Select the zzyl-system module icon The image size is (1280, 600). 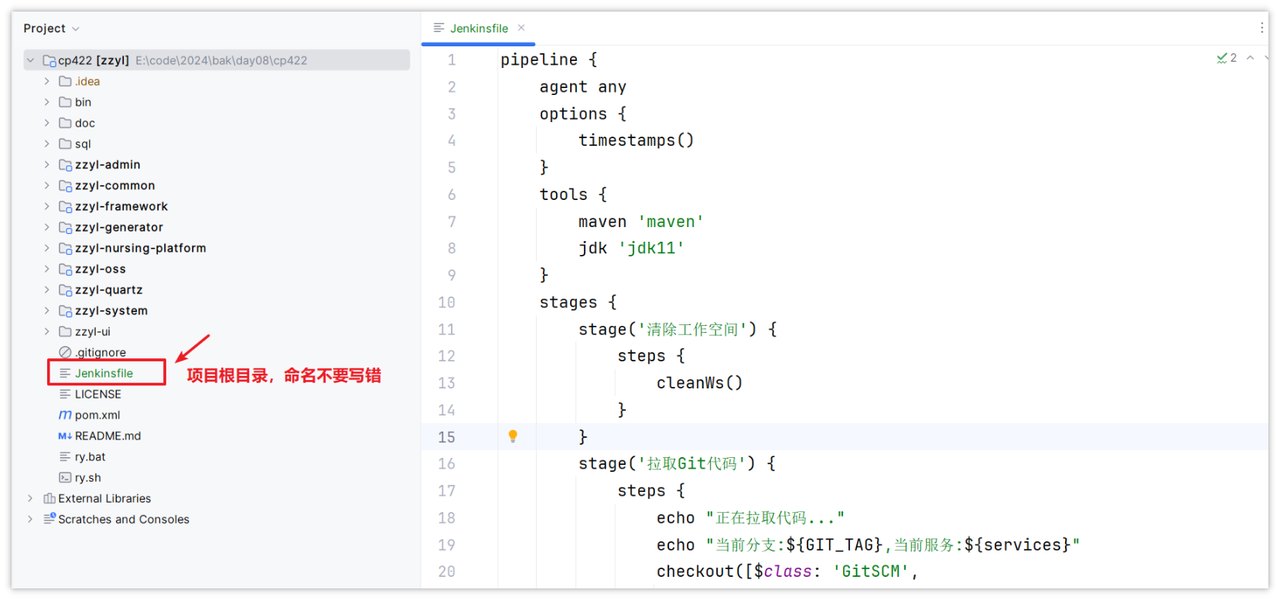tap(65, 311)
